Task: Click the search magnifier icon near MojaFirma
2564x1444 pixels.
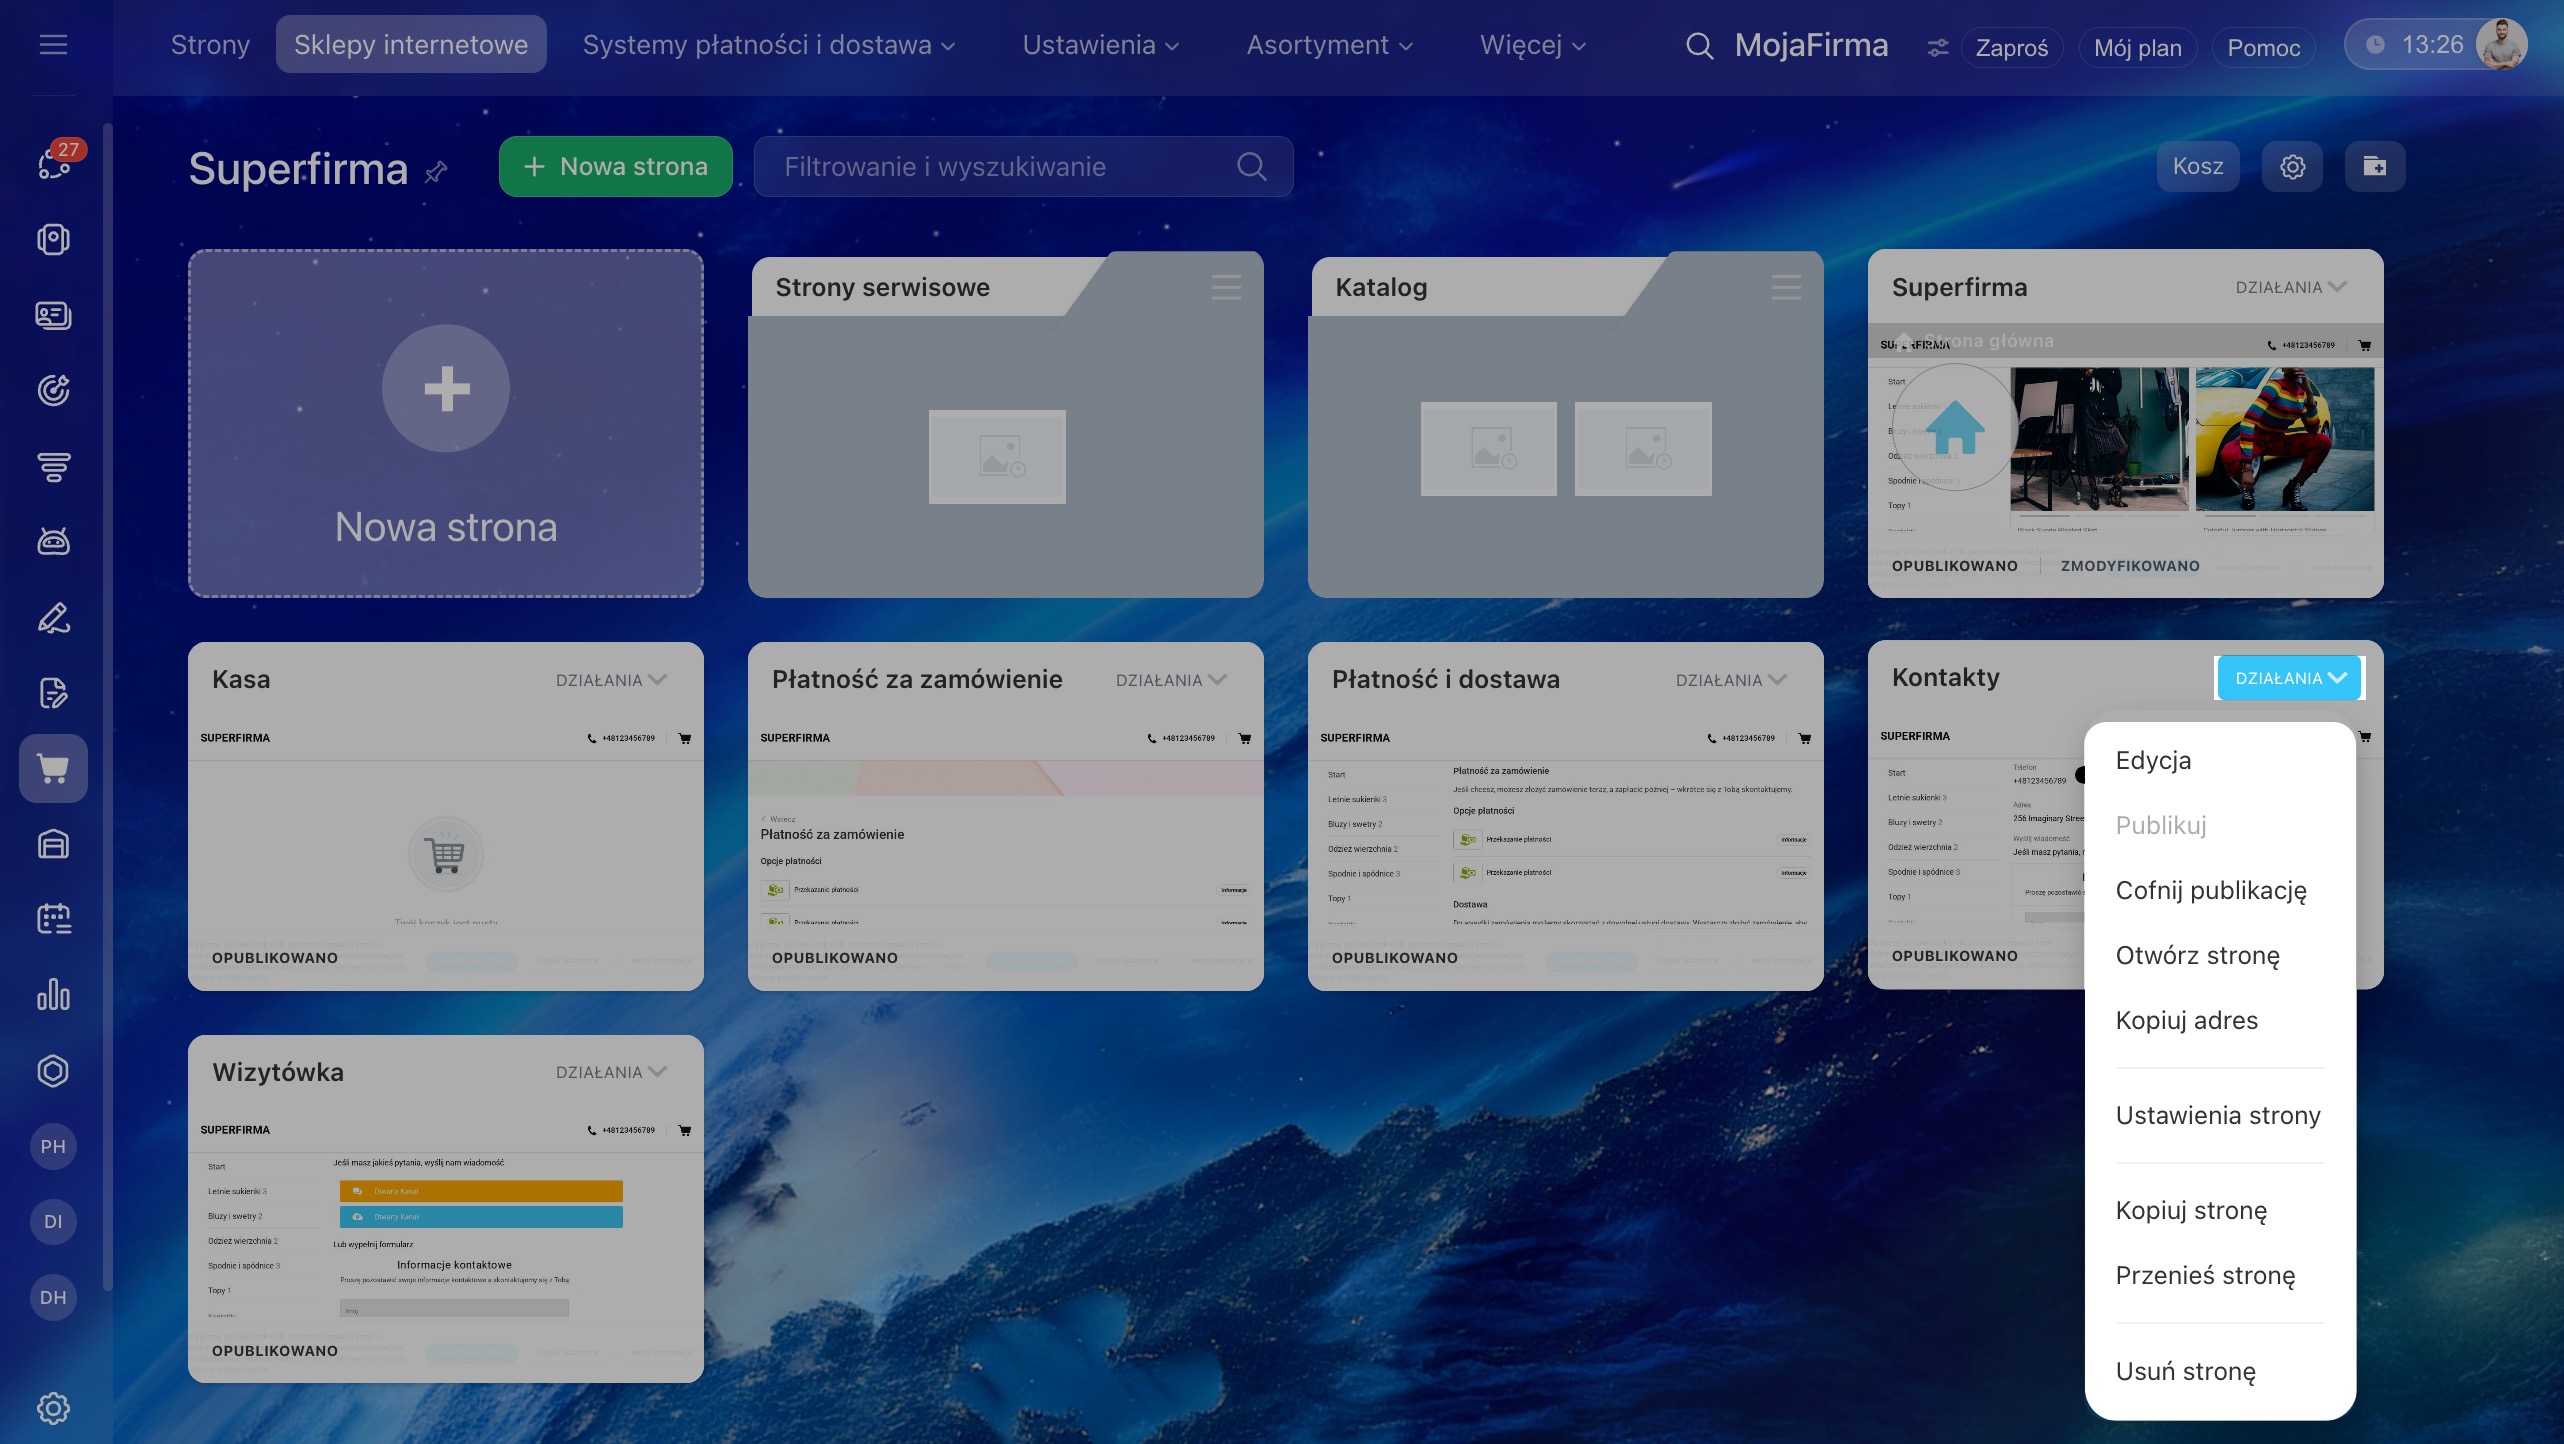Action: click(x=1699, y=46)
